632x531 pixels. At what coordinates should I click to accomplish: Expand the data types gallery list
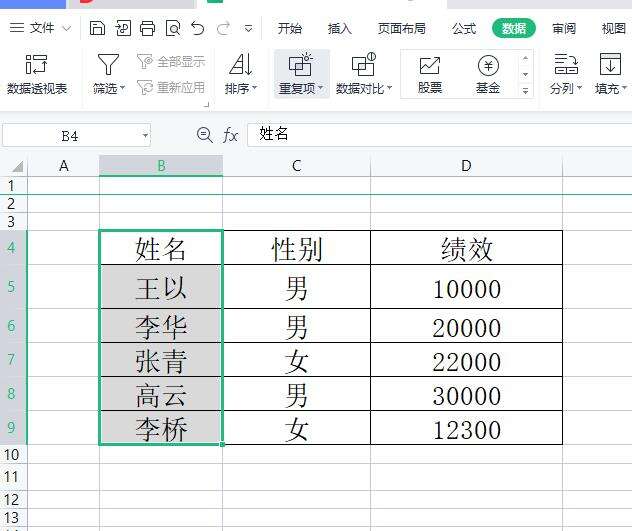(525, 91)
